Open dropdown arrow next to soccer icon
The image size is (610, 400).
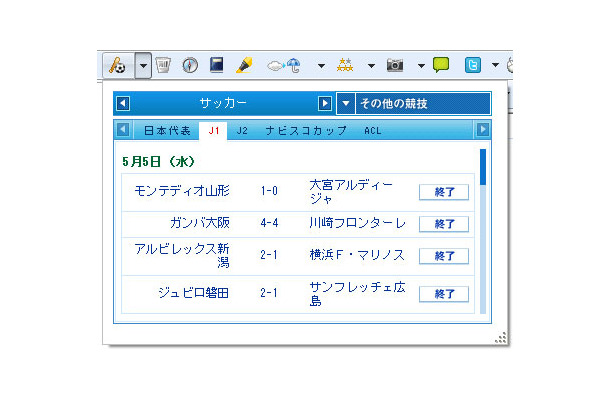tap(143, 65)
